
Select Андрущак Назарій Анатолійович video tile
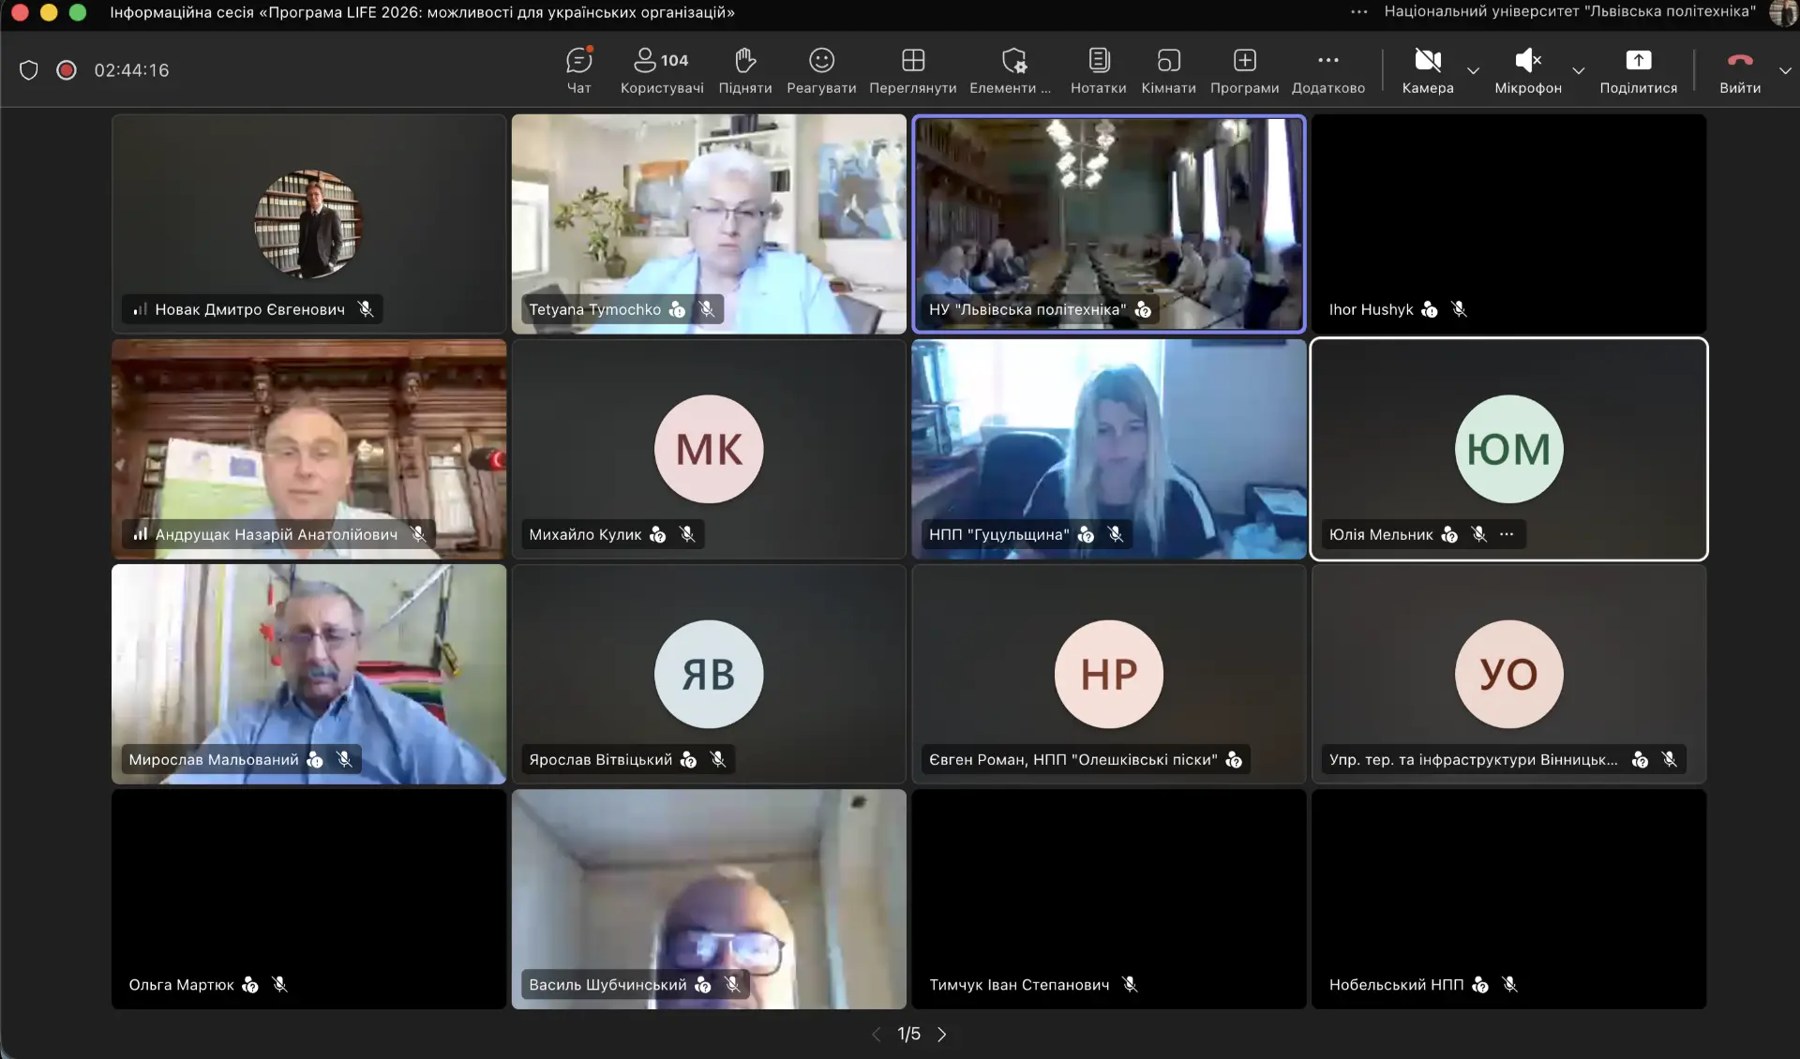[x=309, y=448]
